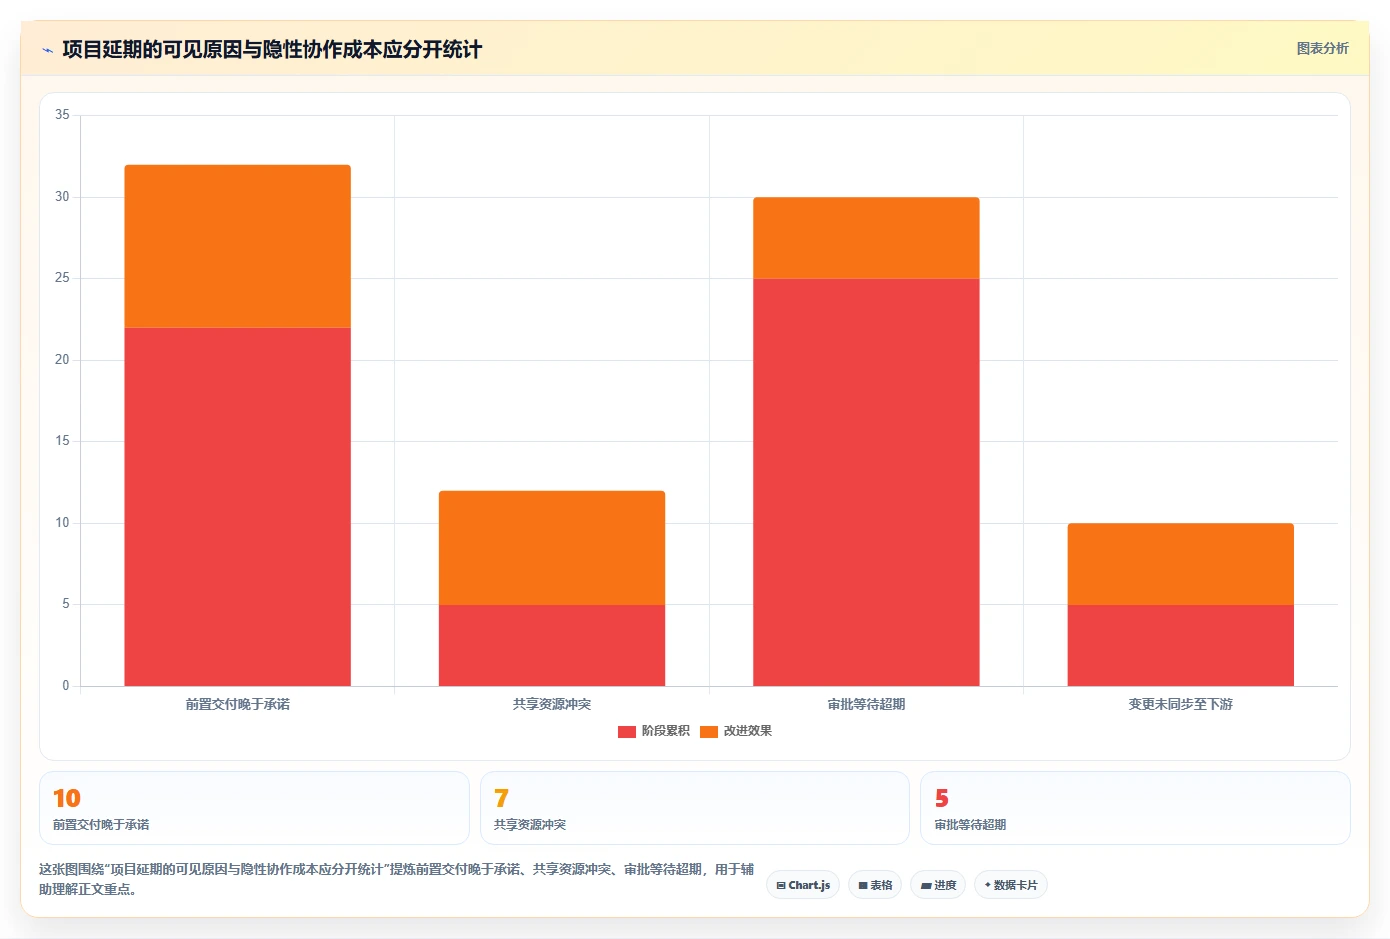
Task: Open the data card showing 10
Action: (254, 808)
